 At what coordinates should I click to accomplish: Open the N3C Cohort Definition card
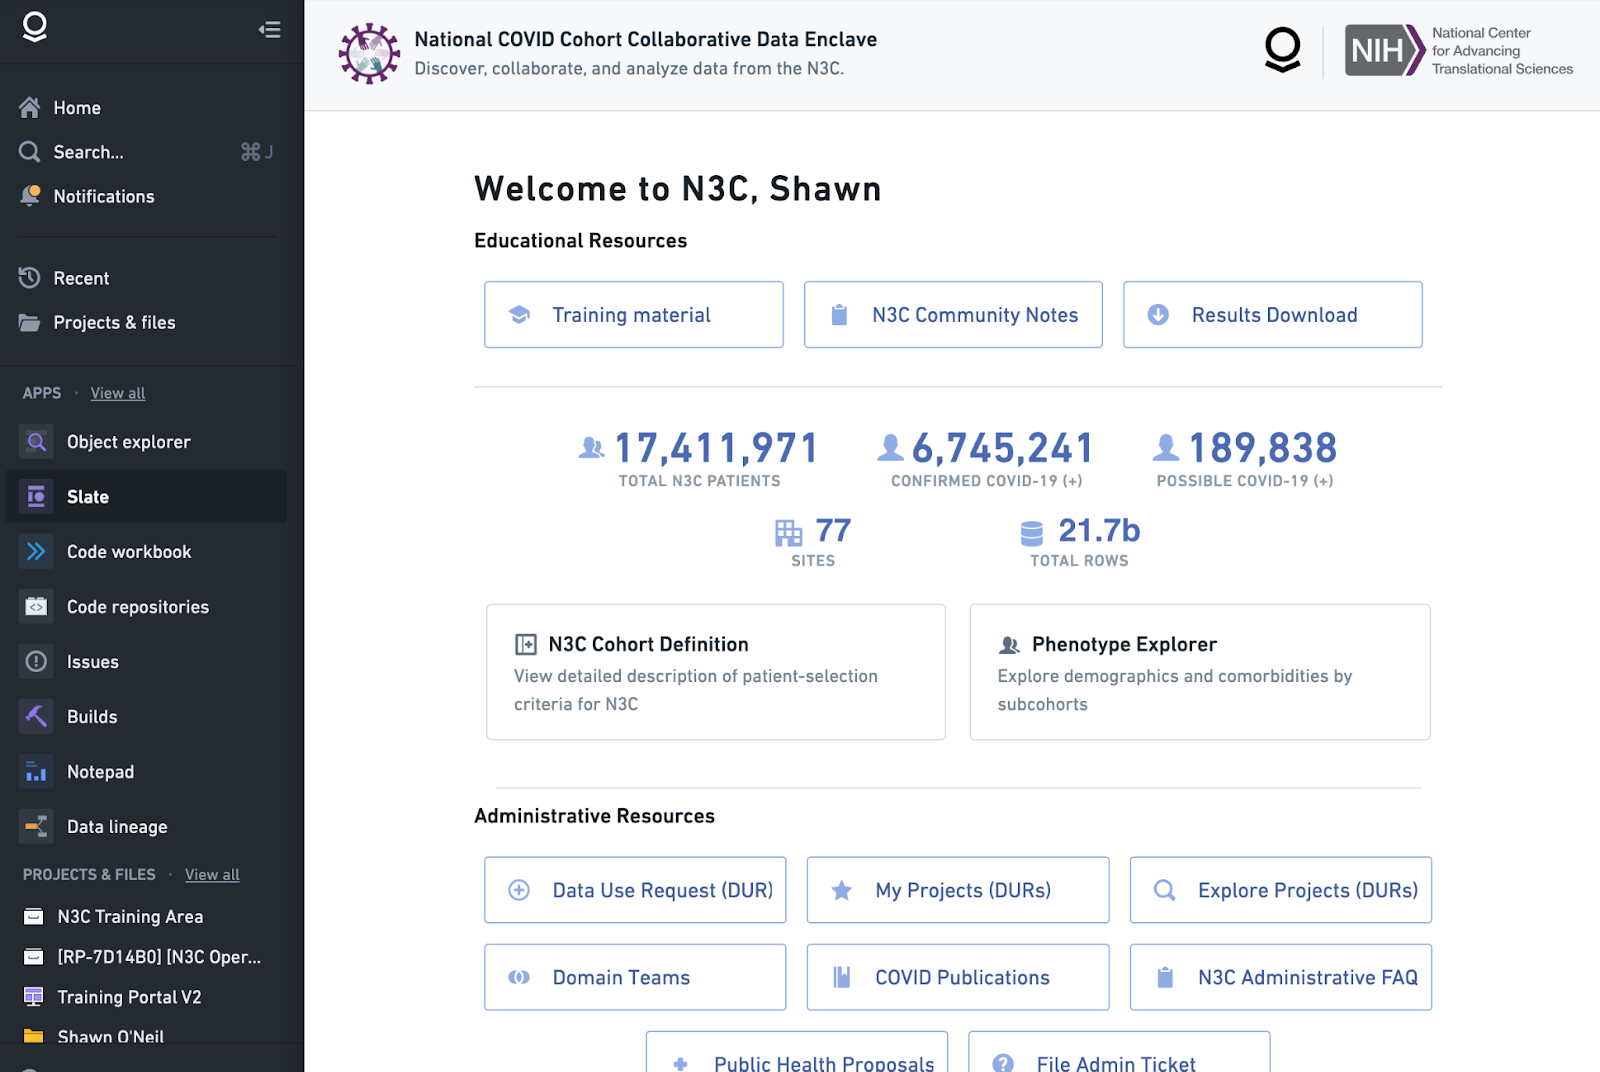715,671
